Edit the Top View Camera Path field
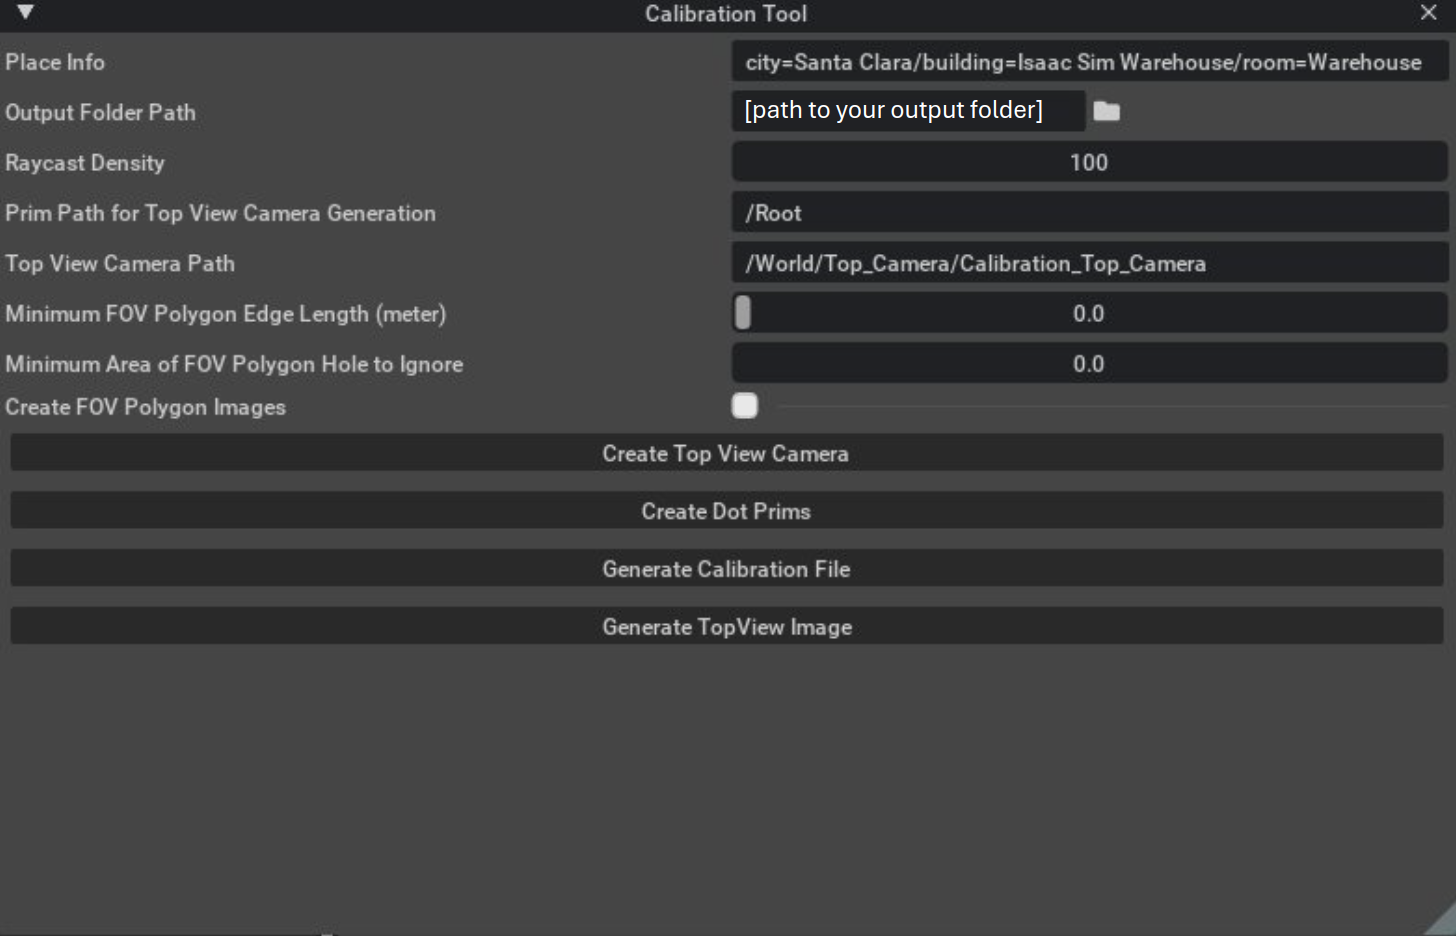1456x936 pixels. (x=1089, y=263)
